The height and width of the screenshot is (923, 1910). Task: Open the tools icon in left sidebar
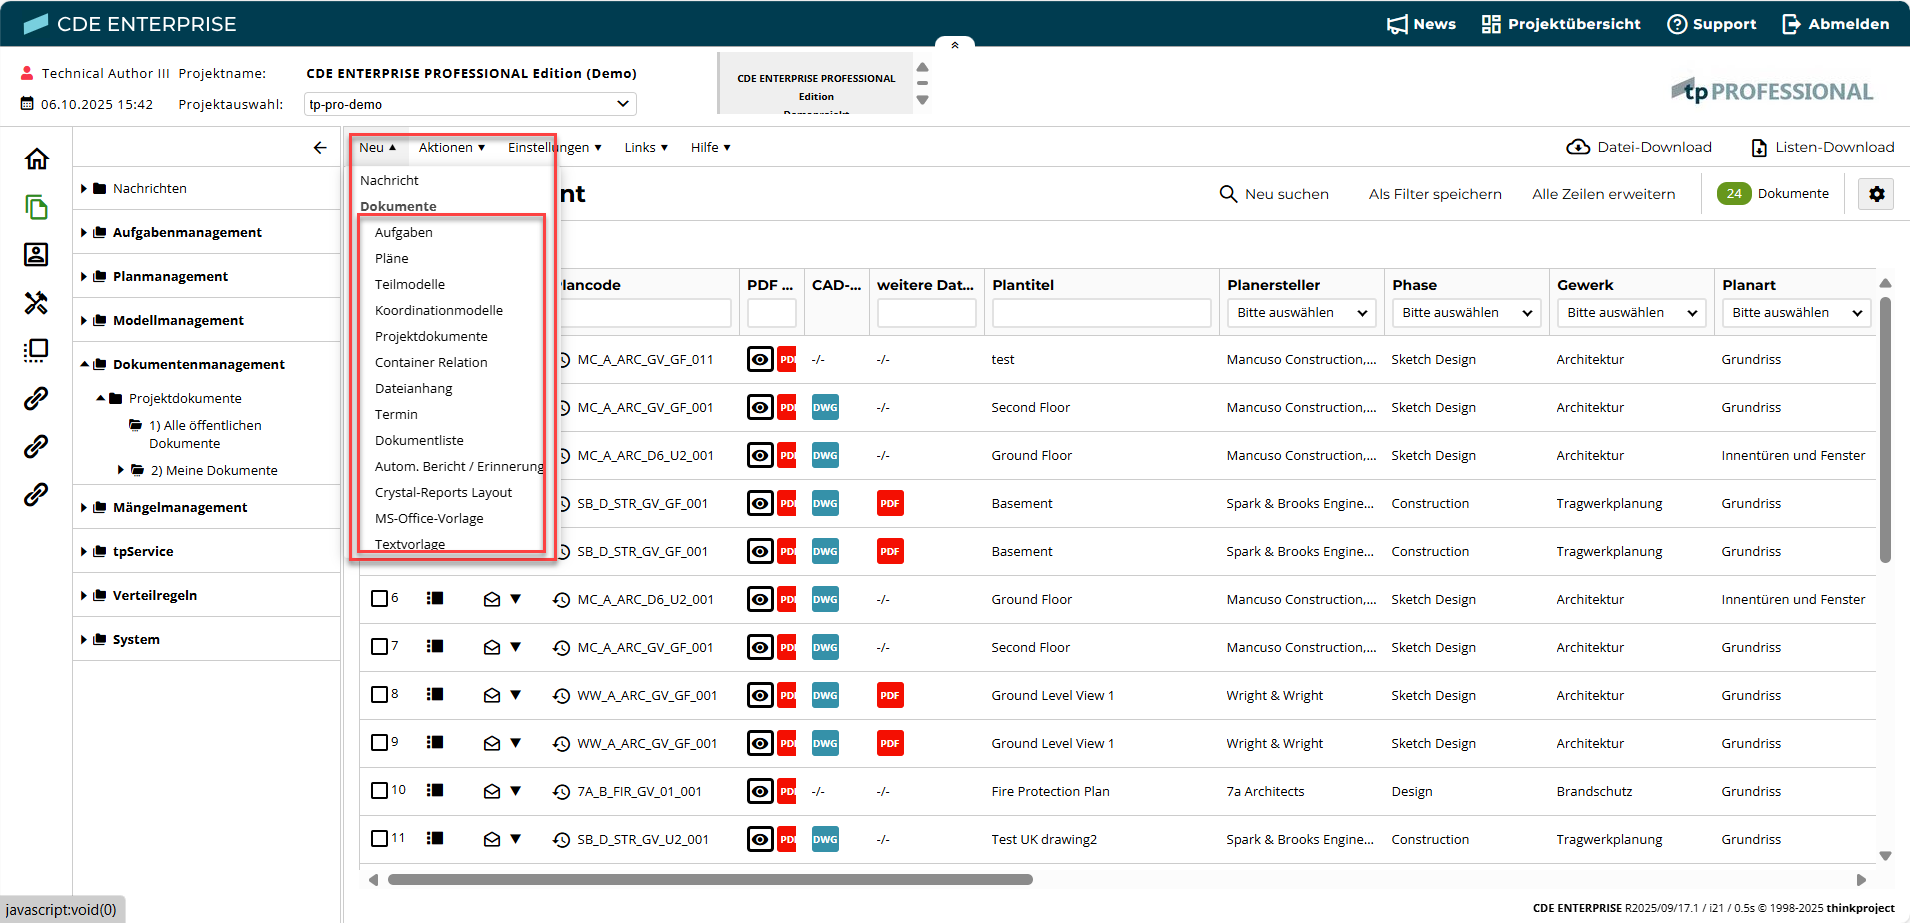coord(36,303)
